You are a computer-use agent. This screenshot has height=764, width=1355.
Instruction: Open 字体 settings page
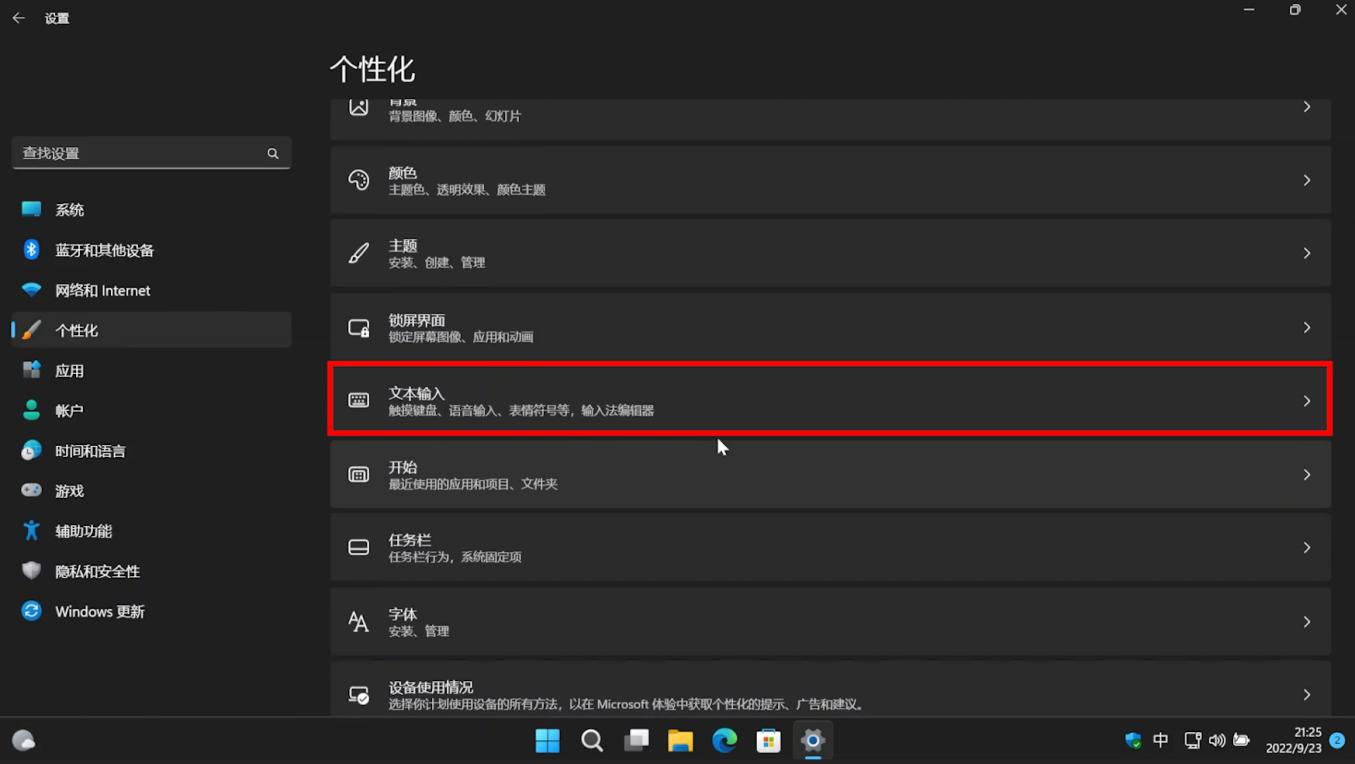[x=830, y=621]
